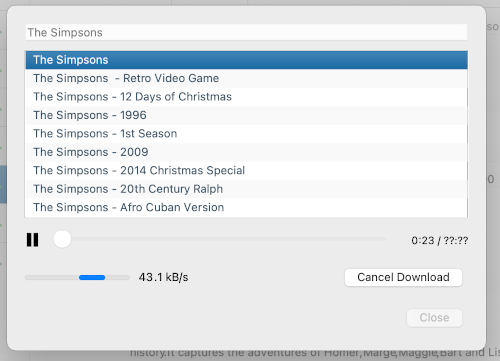Pick 'The Simpsons - 20th Century Ralph'

(x=247, y=189)
